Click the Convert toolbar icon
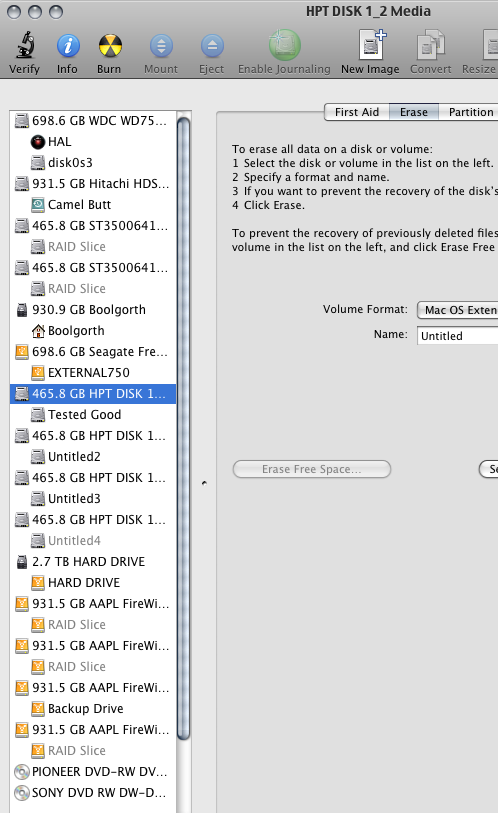The height and width of the screenshot is (813, 498). (431, 45)
